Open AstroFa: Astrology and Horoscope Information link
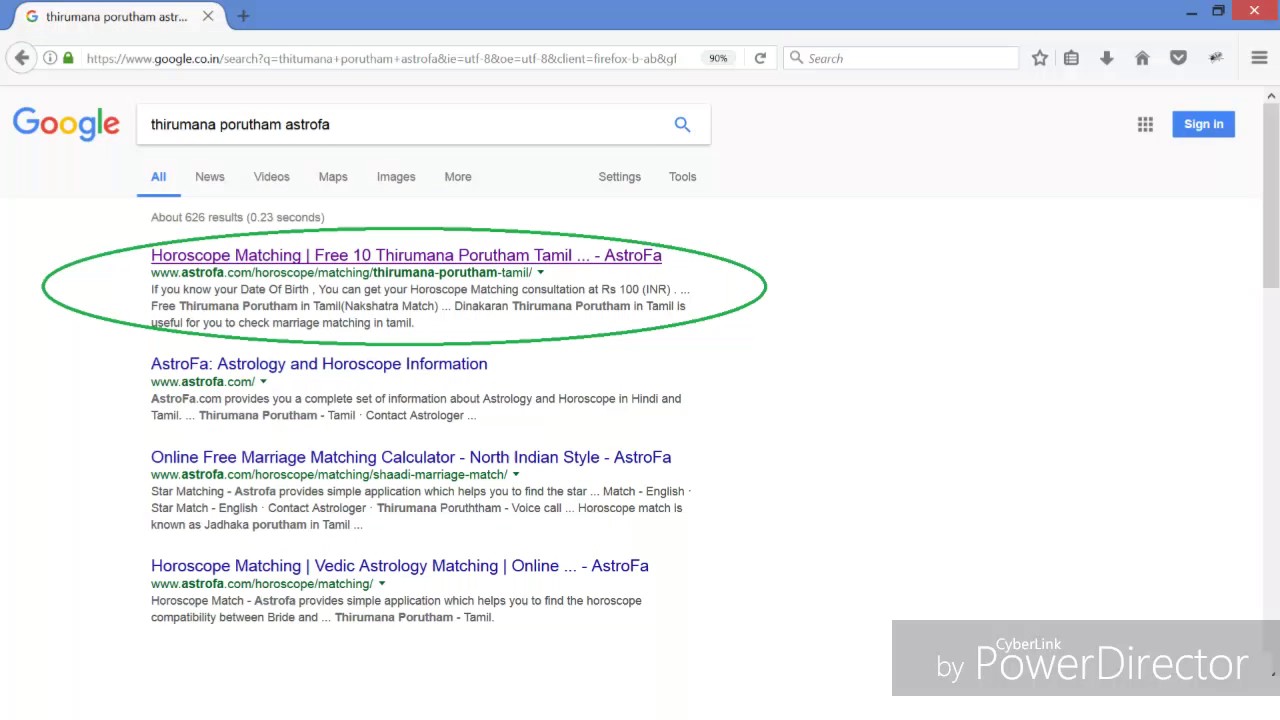Viewport: 1280px width, 720px height. [319, 364]
